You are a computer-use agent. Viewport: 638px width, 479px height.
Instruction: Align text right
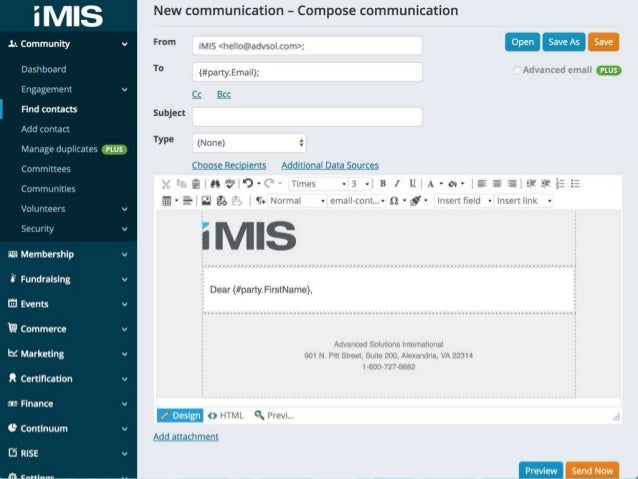pos(512,184)
